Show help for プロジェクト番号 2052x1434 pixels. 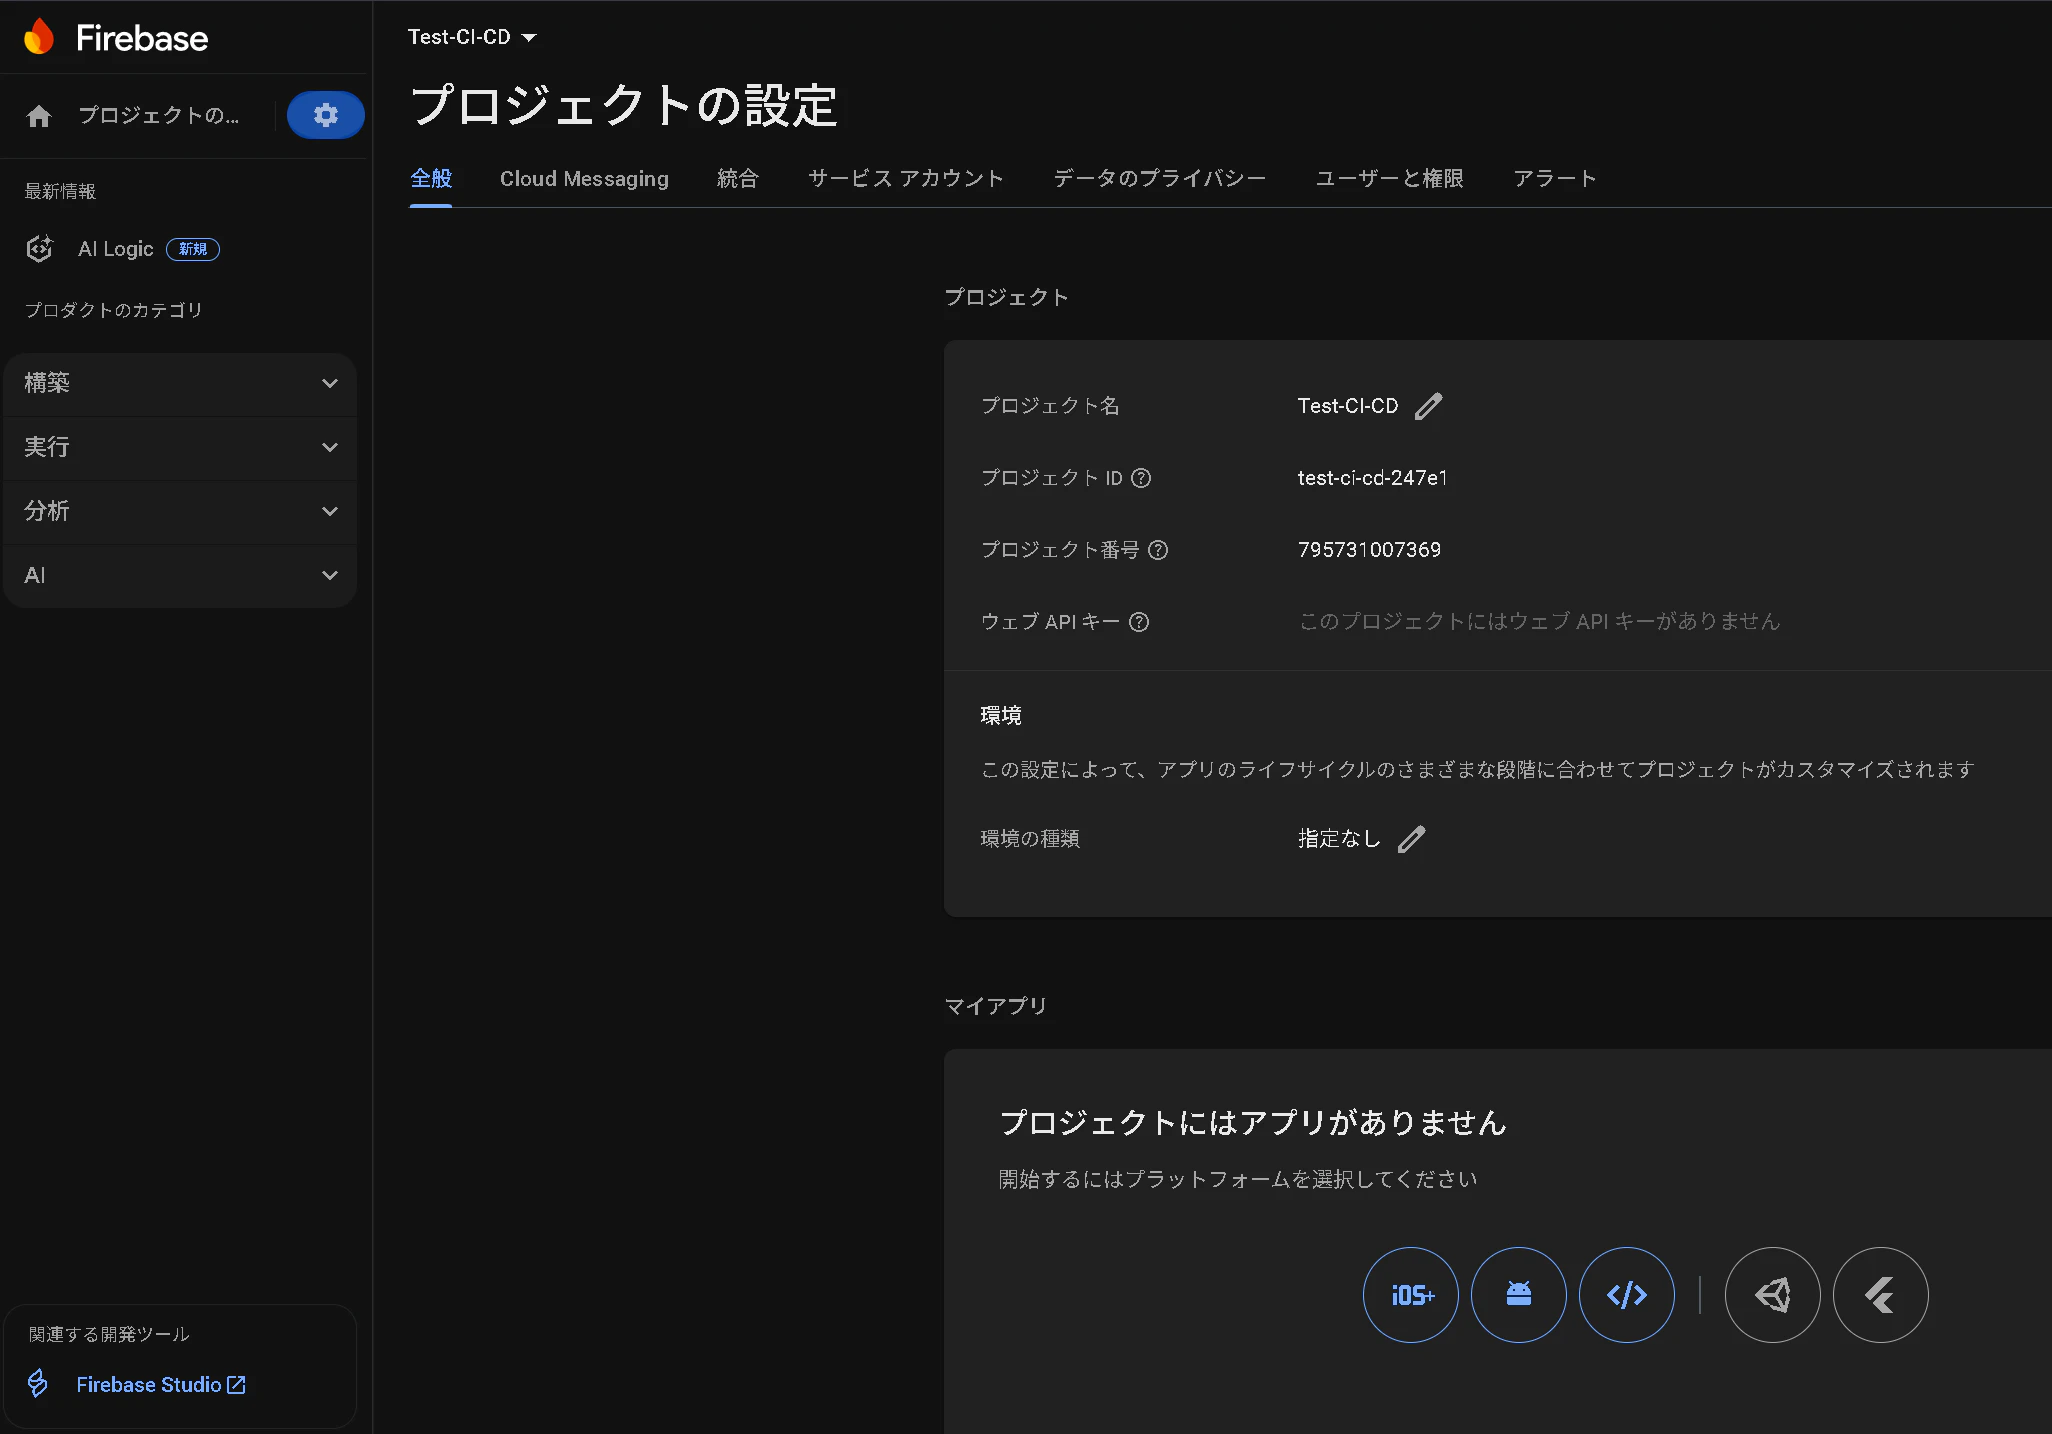tap(1158, 550)
